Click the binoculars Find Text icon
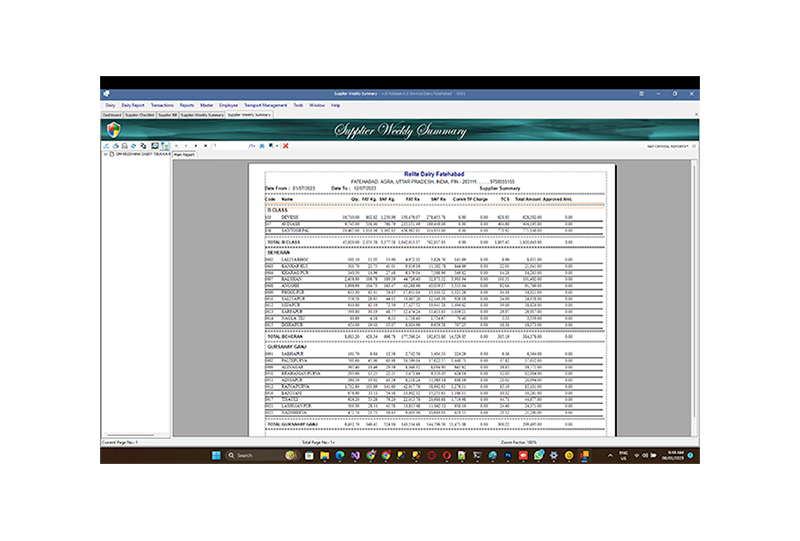The image size is (800, 541). [261, 146]
